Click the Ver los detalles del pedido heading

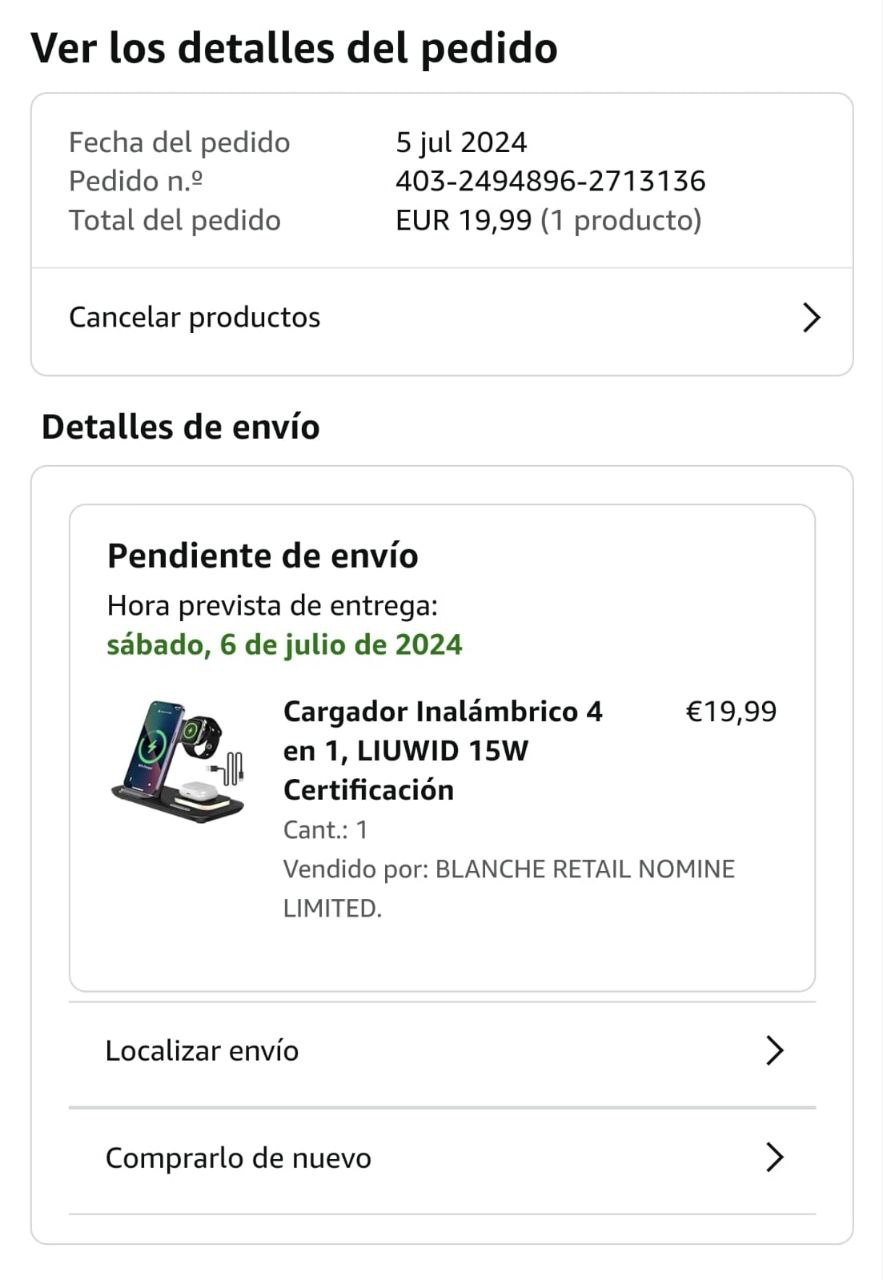click(294, 48)
